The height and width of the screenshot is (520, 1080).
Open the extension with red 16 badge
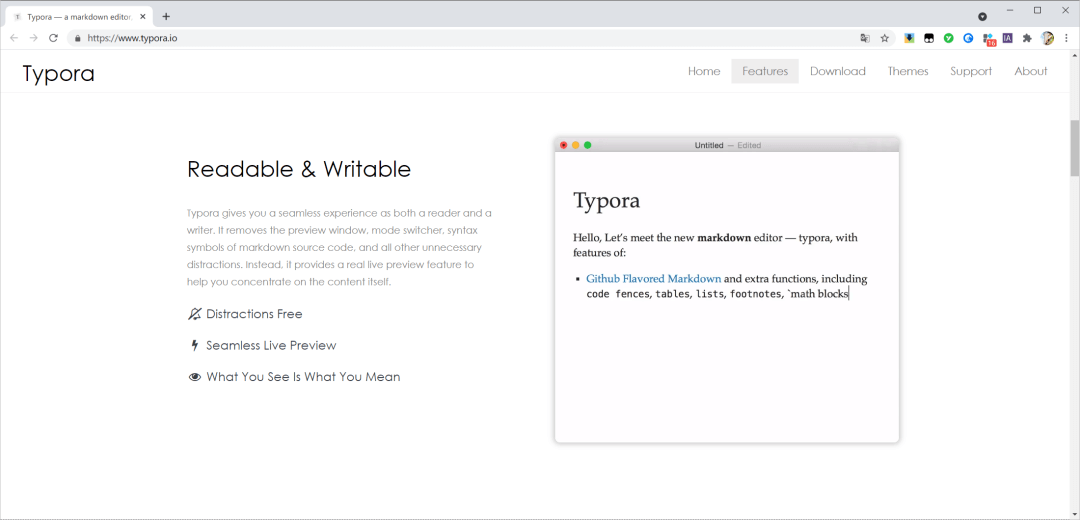(x=988, y=39)
